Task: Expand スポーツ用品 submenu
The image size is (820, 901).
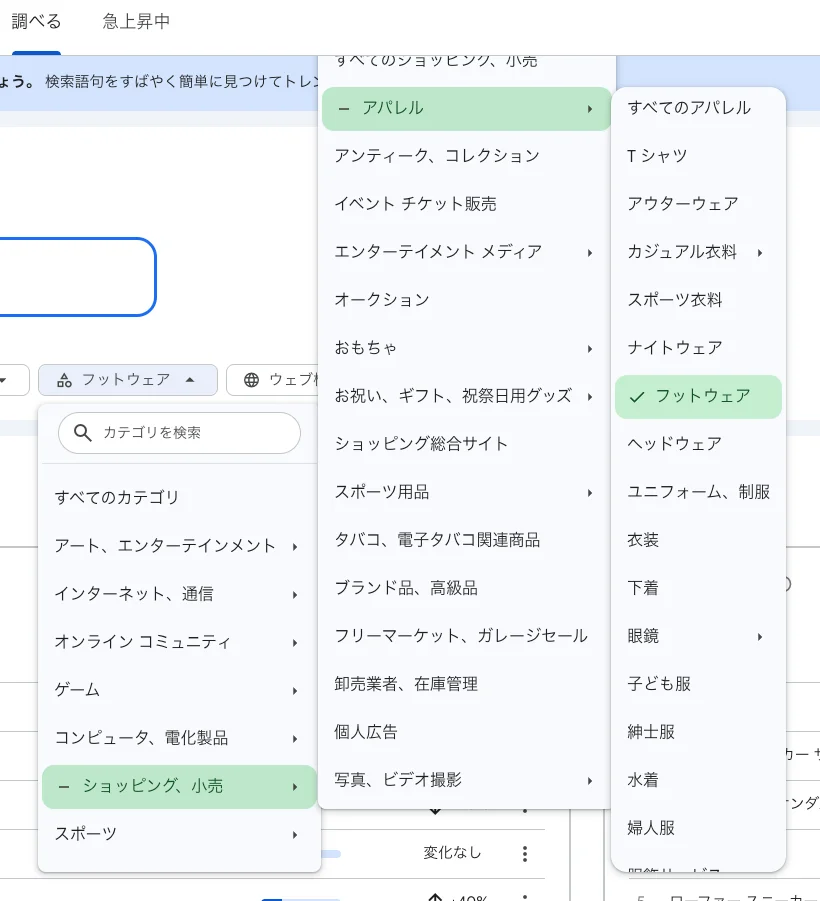Action: [466, 492]
